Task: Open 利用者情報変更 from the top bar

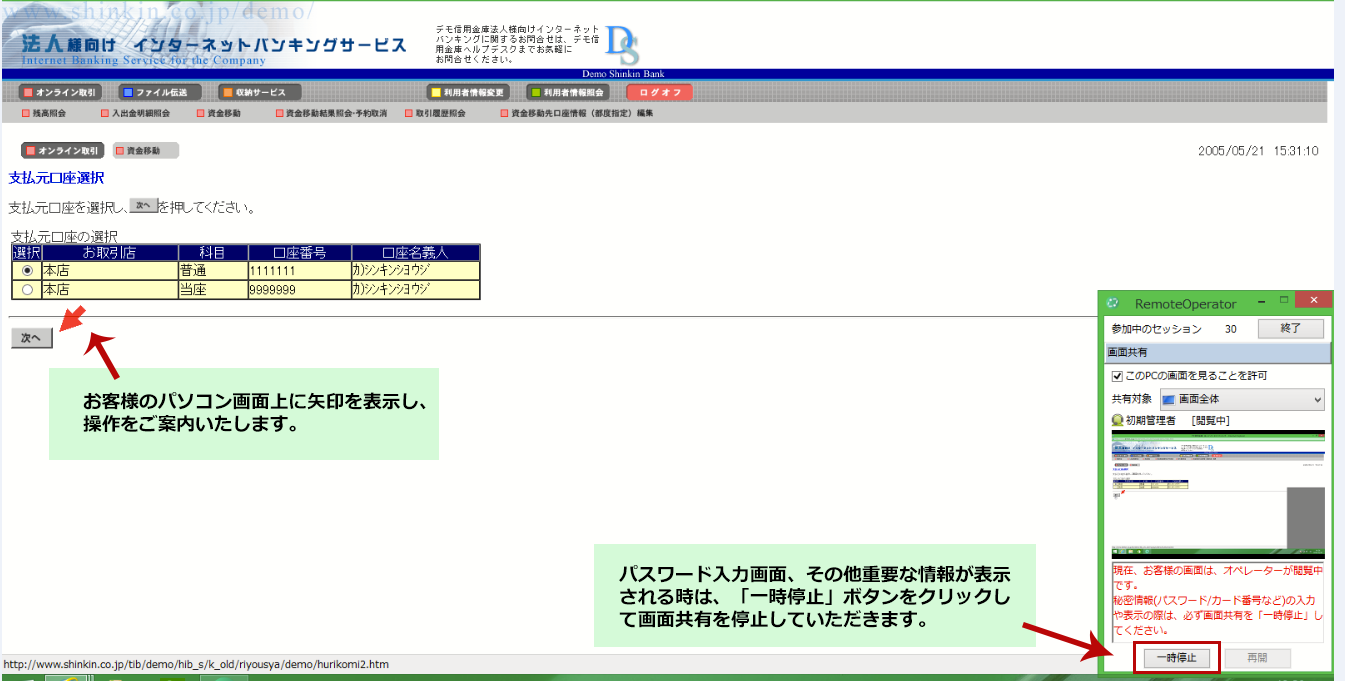Action: click(468, 92)
